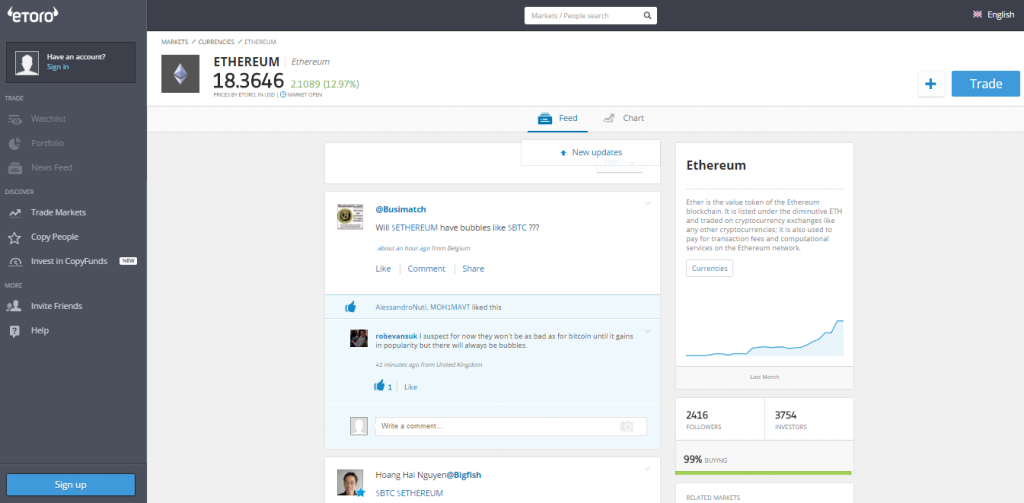Click the Help question mark item
Image resolution: width=1024 pixels, height=503 pixels.
coord(39,330)
